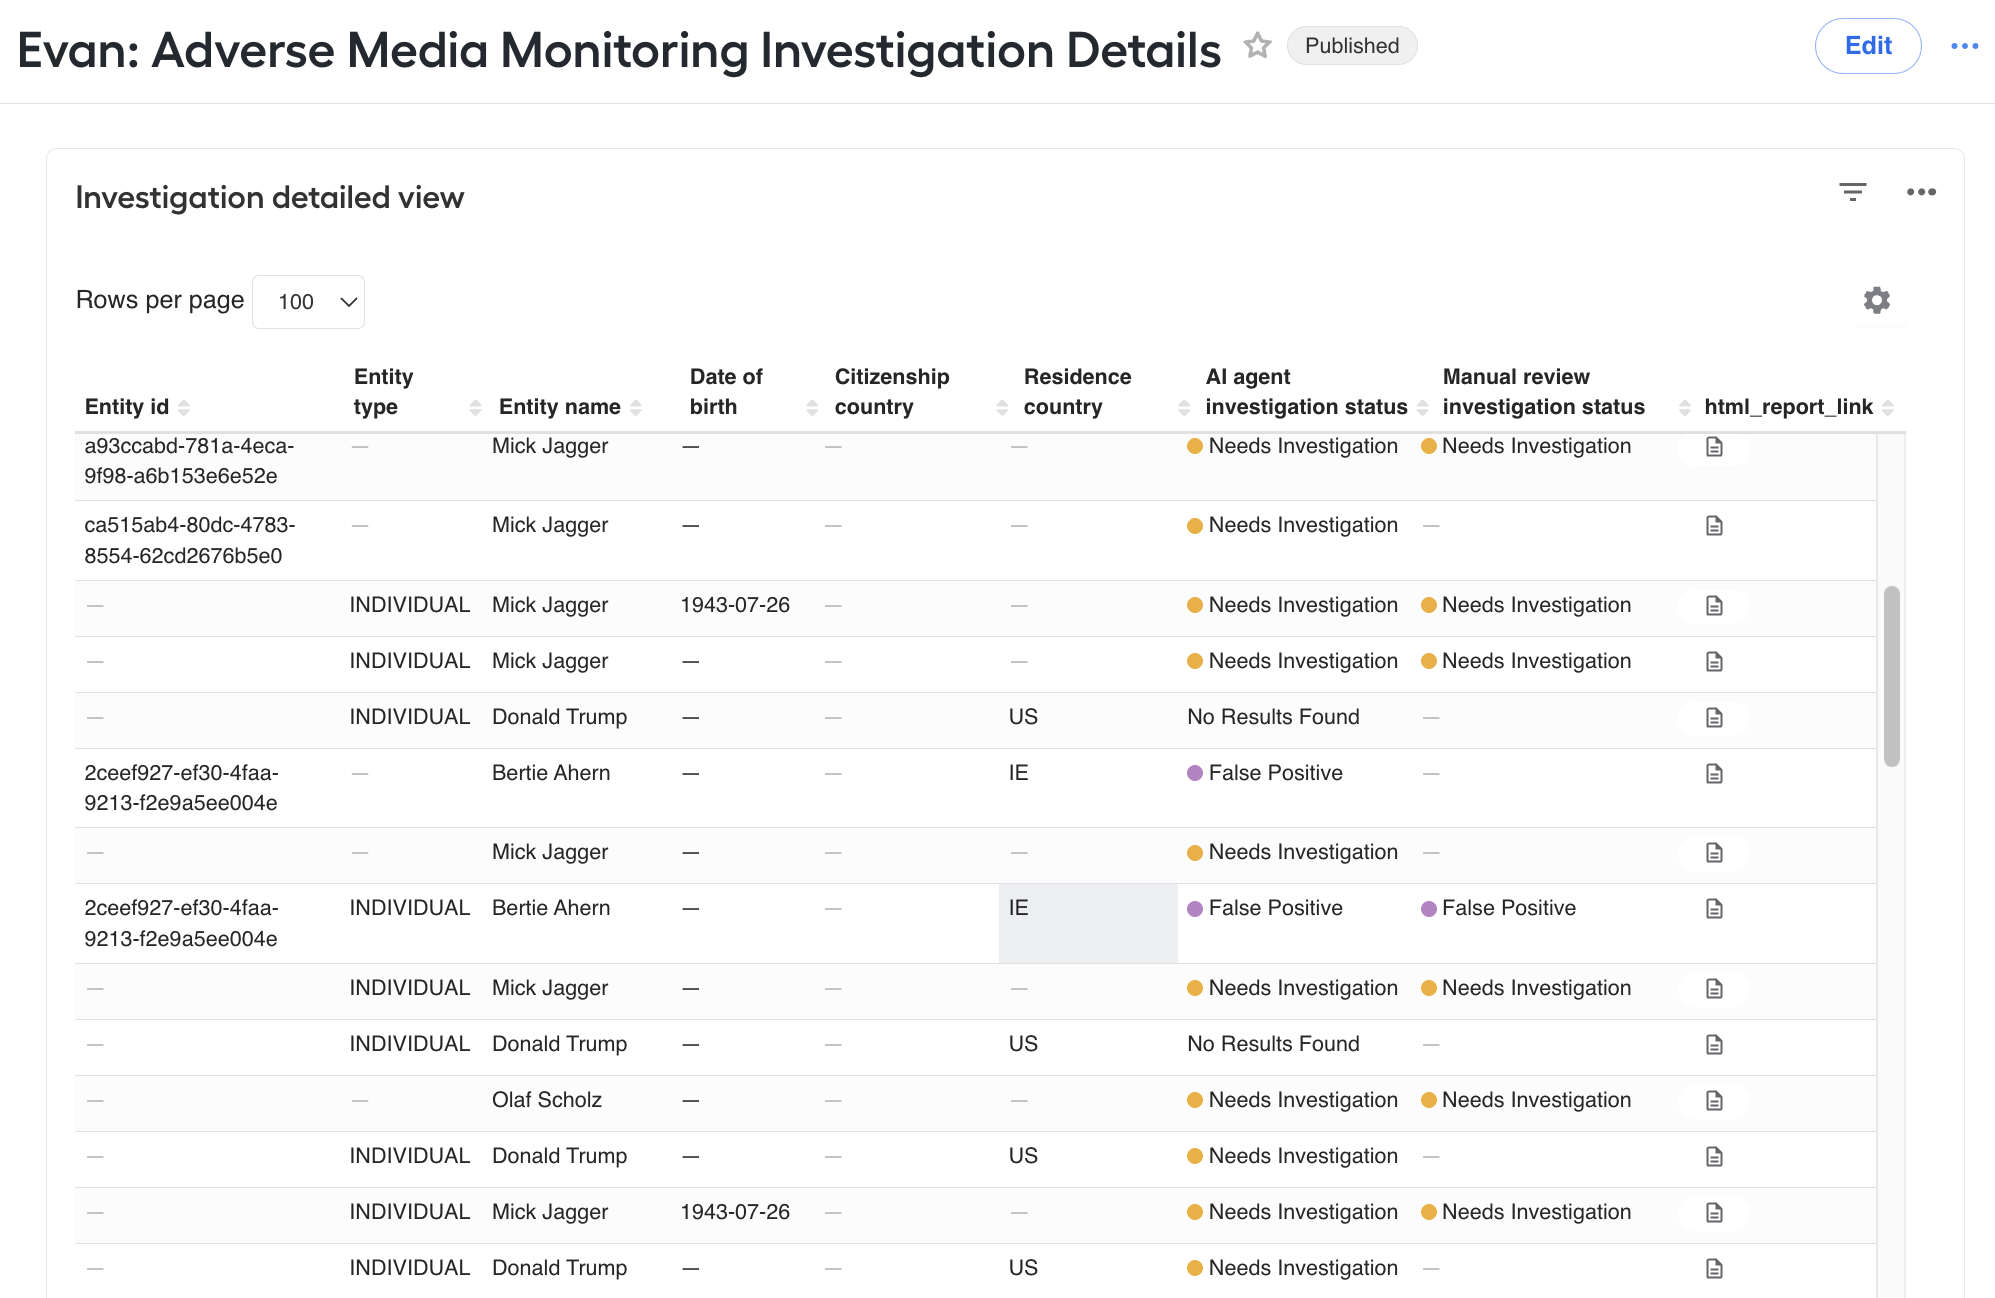Sort by AI agent investigation status

coord(1422,407)
